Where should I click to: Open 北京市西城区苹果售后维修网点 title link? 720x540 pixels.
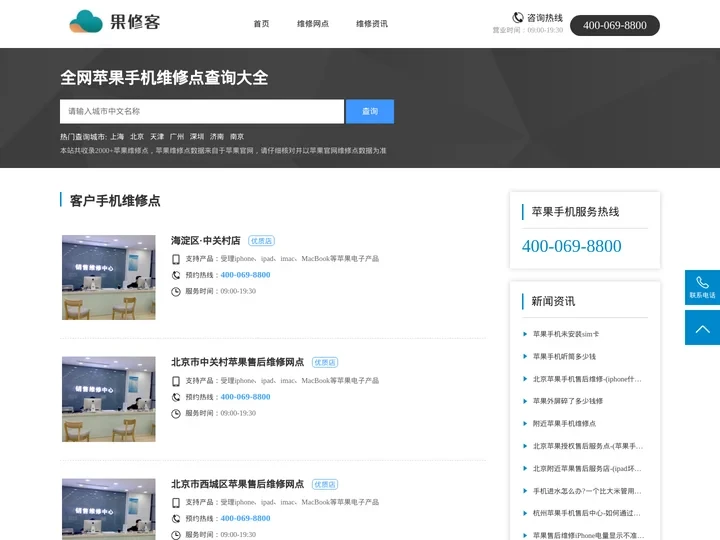click(237, 484)
